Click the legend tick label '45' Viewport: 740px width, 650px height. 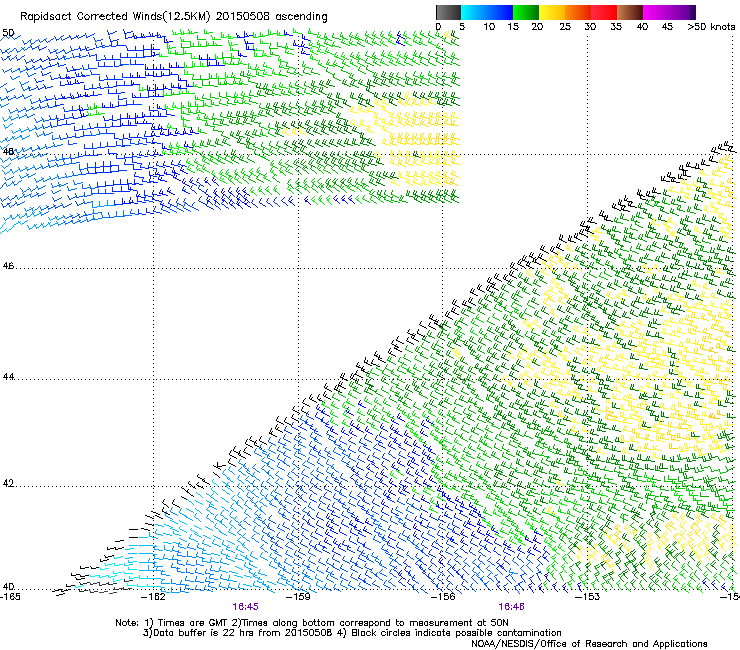(x=667, y=27)
